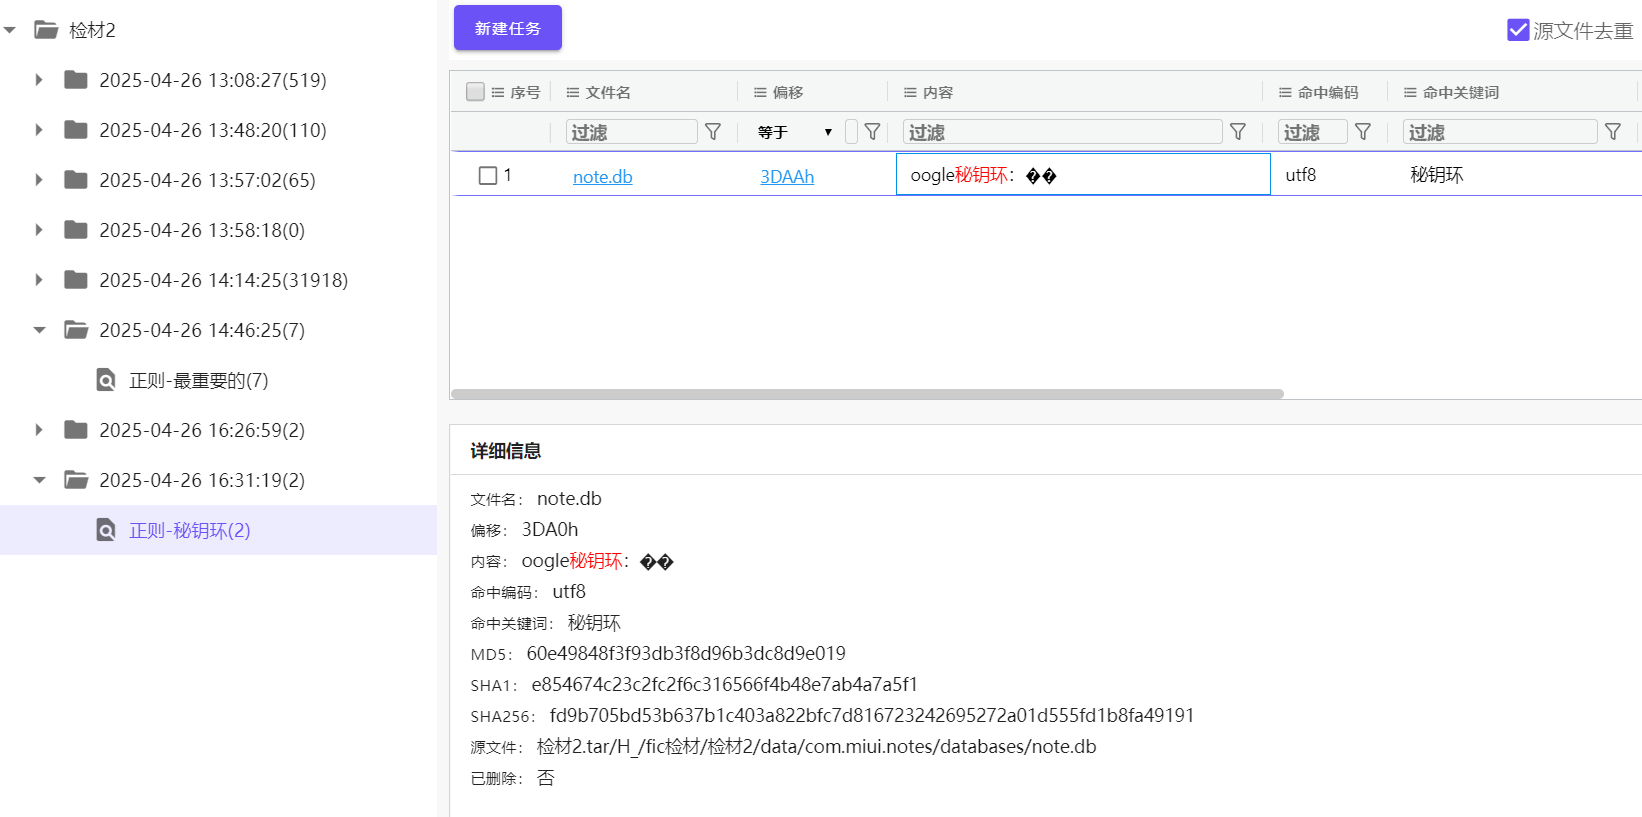Open the 序号 column menu icon
1642x817 pixels.
tap(498, 92)
